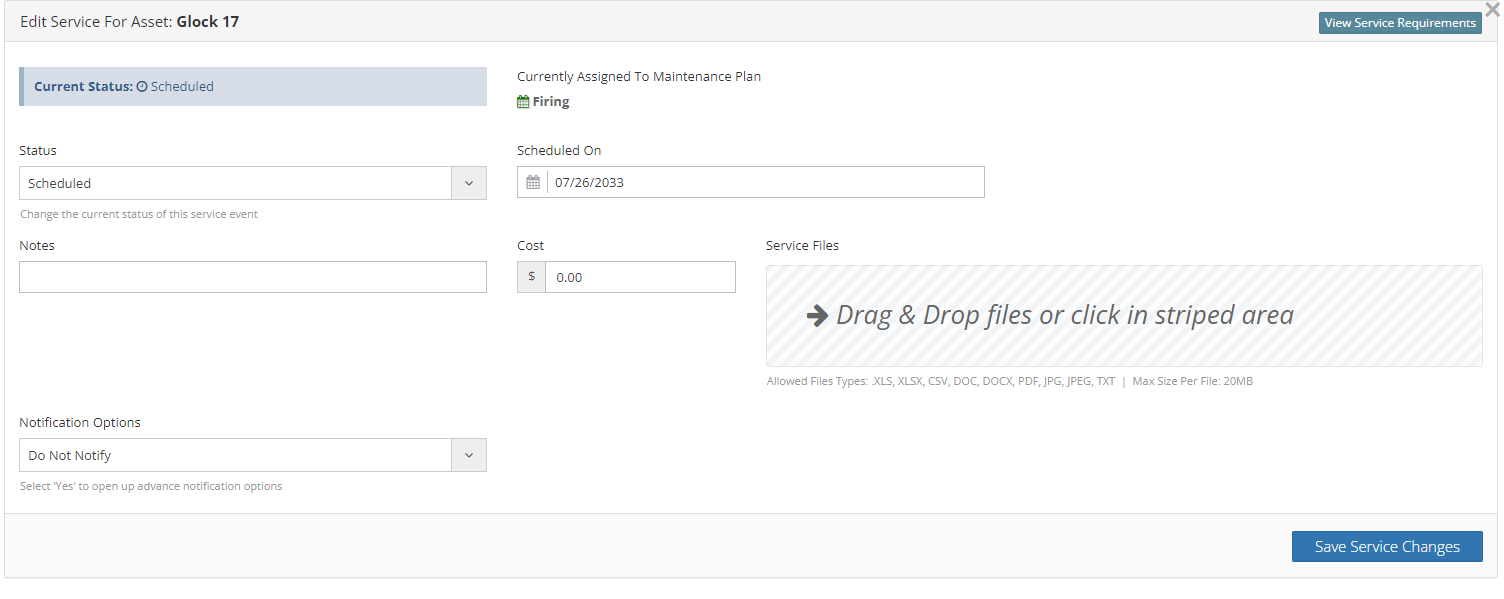Image resolution: width=1504 pixels, height=599 pixels.
Task: Click the green calendar icon beside Firing
Action: click(523, 101)
